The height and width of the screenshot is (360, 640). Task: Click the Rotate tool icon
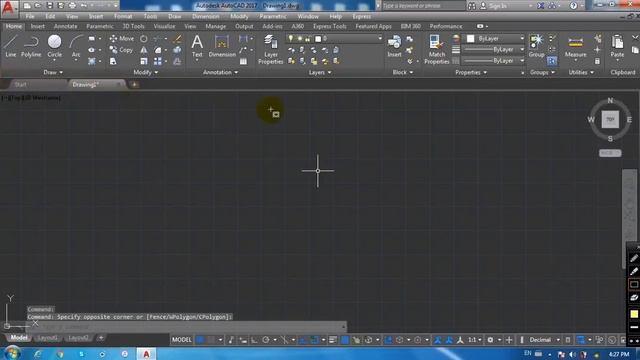point(144,39)
